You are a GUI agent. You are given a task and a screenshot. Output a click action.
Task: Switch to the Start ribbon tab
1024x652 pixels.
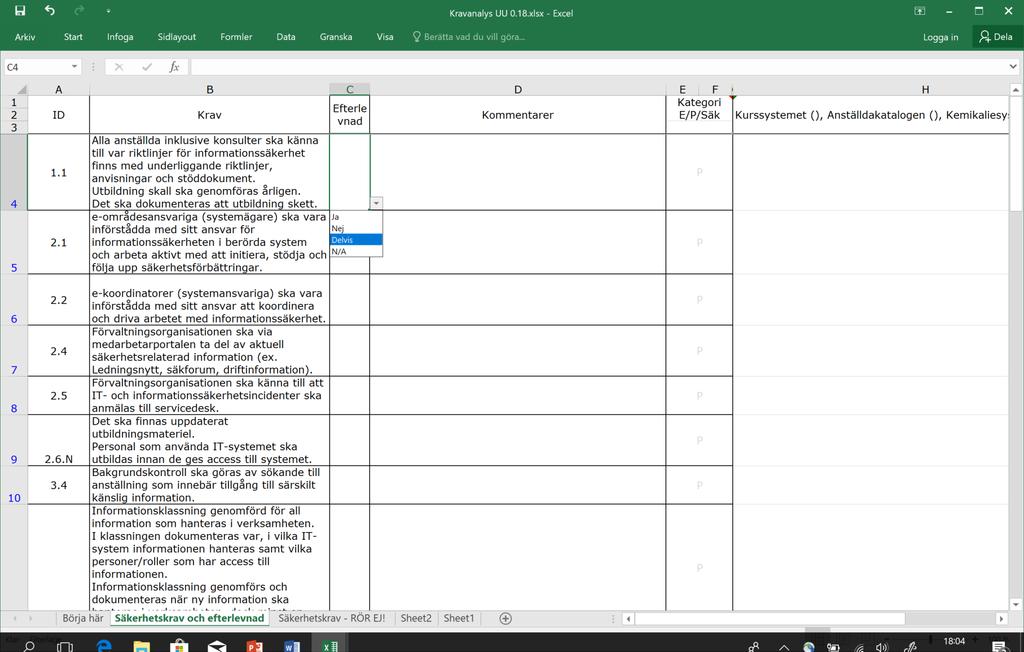[73, 37]
